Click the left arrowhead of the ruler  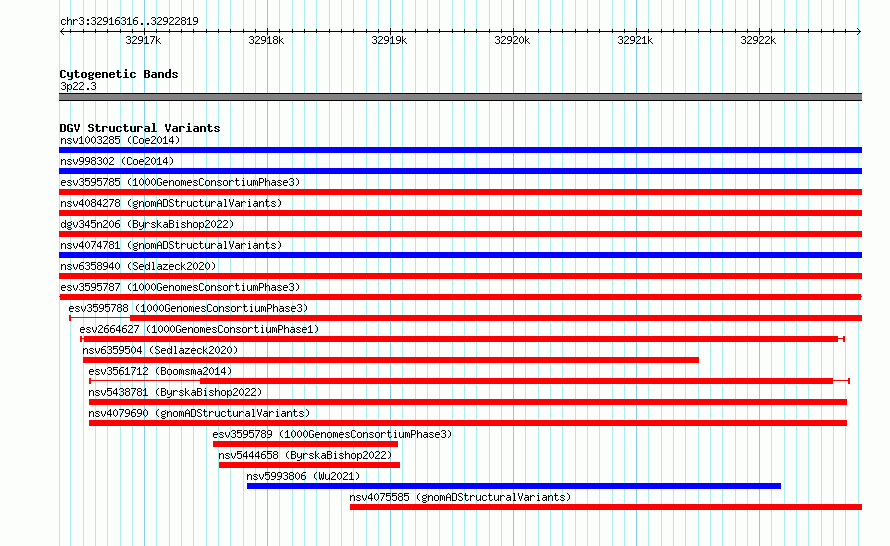click(62, 31)
